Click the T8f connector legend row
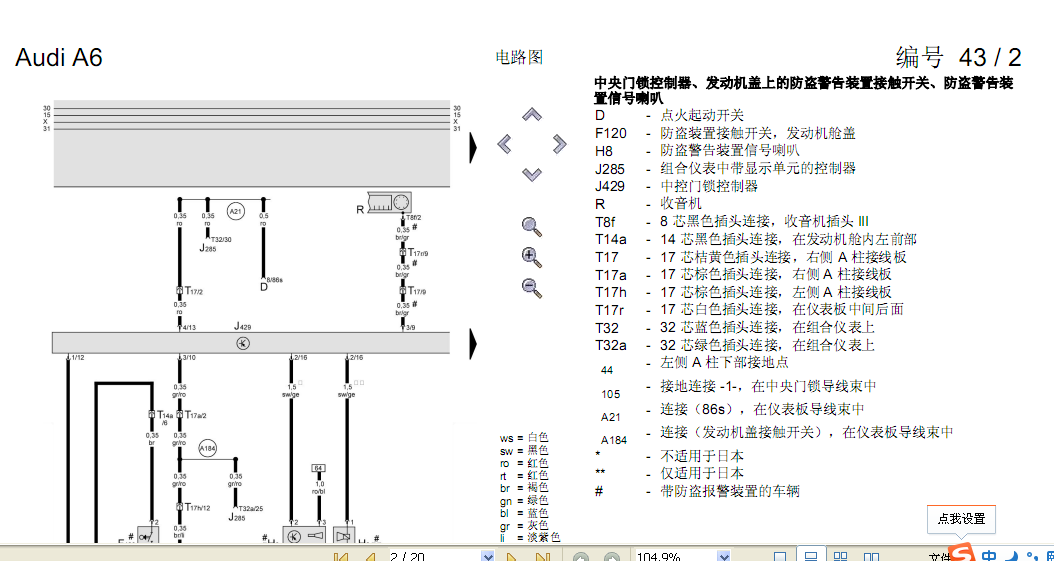 point(732,221)
